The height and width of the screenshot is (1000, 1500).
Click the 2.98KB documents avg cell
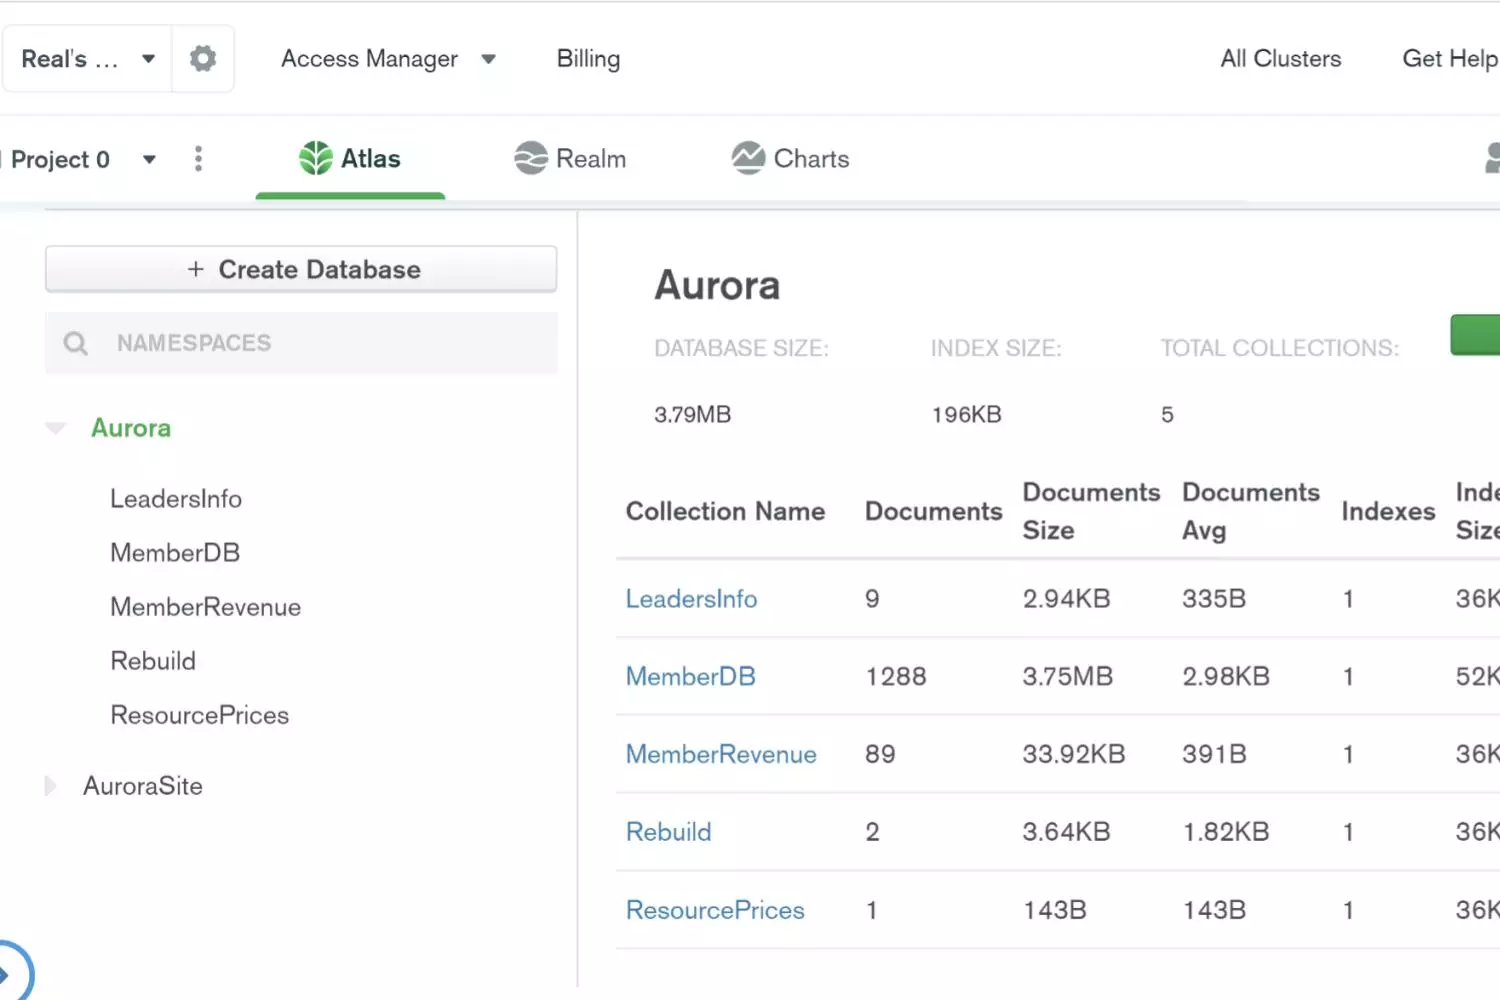[1226, 677]
